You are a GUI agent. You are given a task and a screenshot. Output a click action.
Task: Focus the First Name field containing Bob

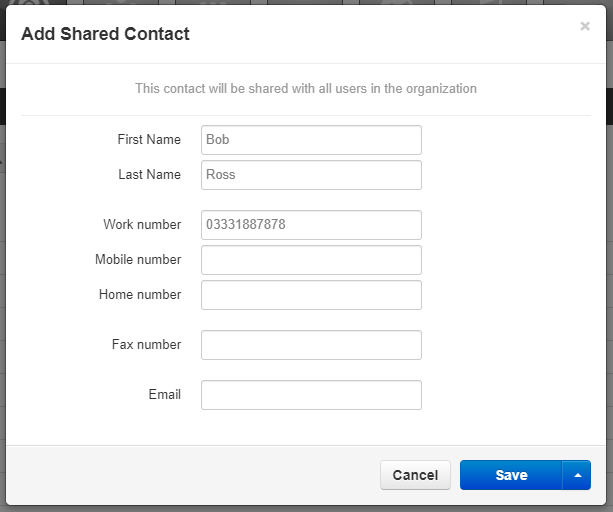(x=311, y=140)
